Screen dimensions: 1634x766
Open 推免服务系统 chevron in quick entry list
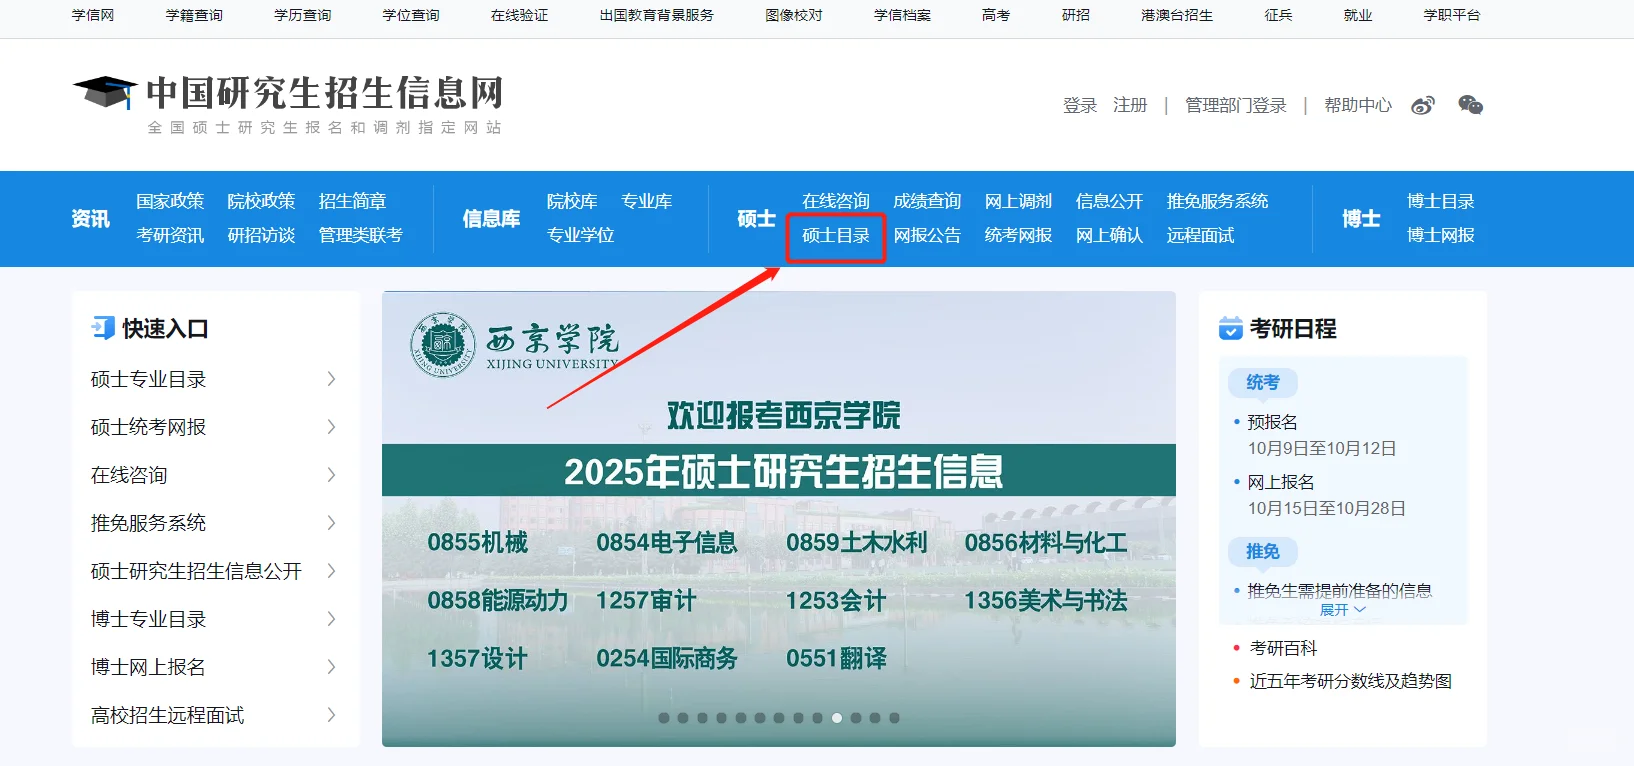(x=331, y=523)
